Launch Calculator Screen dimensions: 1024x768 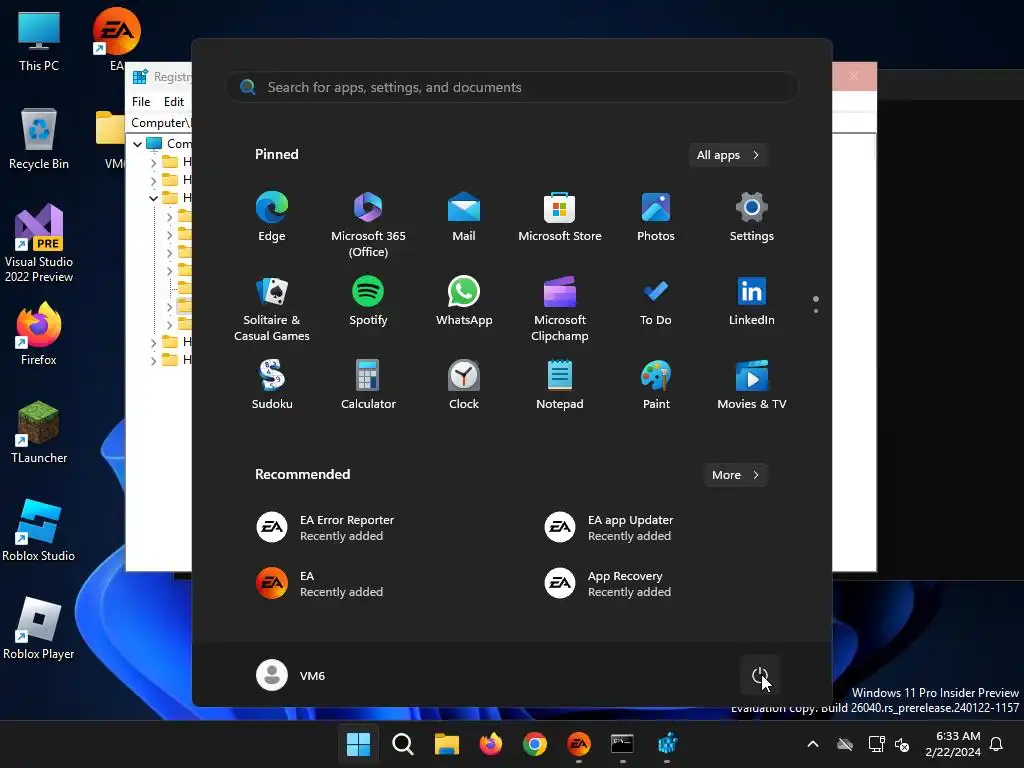(x=368, y=385)
